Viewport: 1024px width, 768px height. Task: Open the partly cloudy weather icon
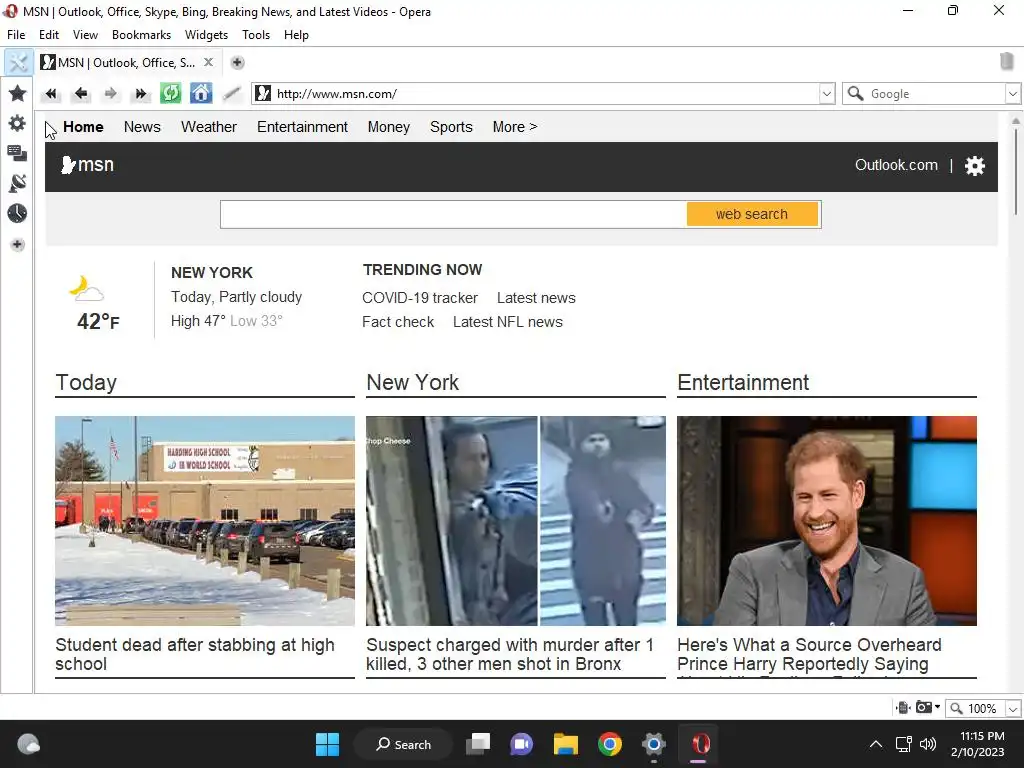click(87, 289)
